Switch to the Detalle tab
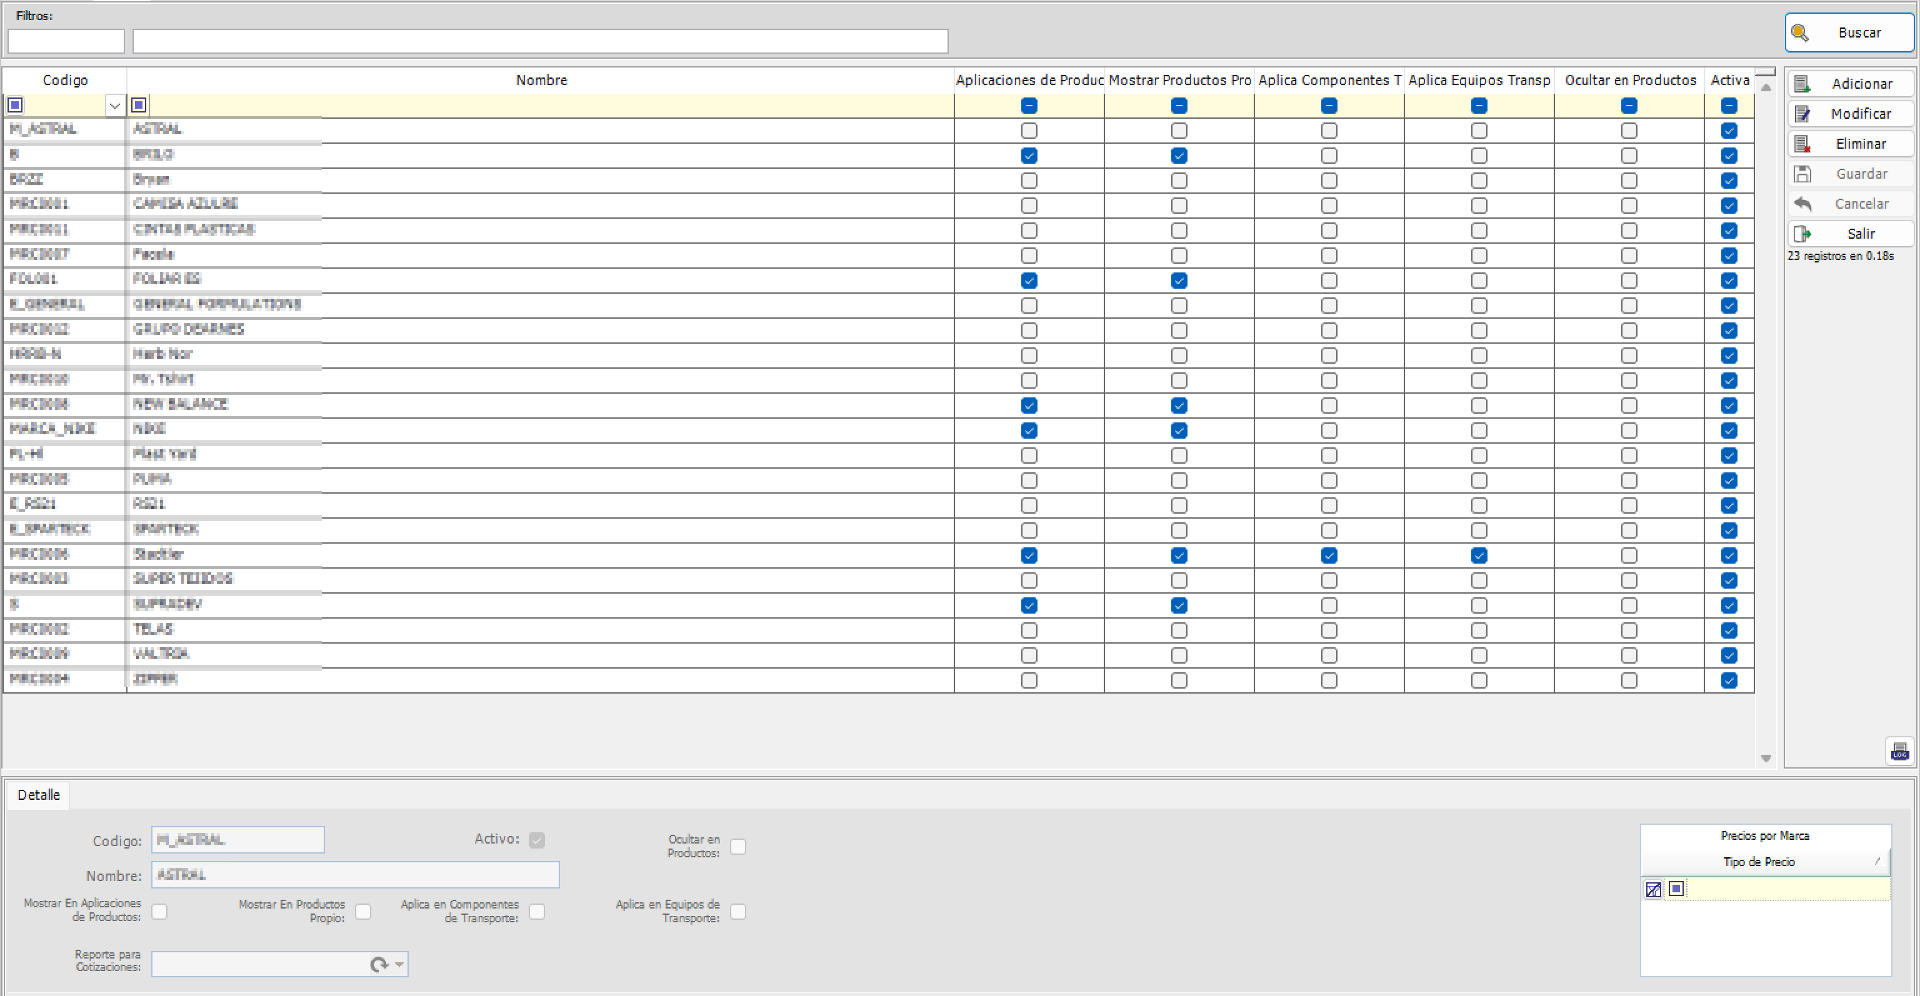The image size is (1920, 996). pyautogui.click(x=38, y=794)
